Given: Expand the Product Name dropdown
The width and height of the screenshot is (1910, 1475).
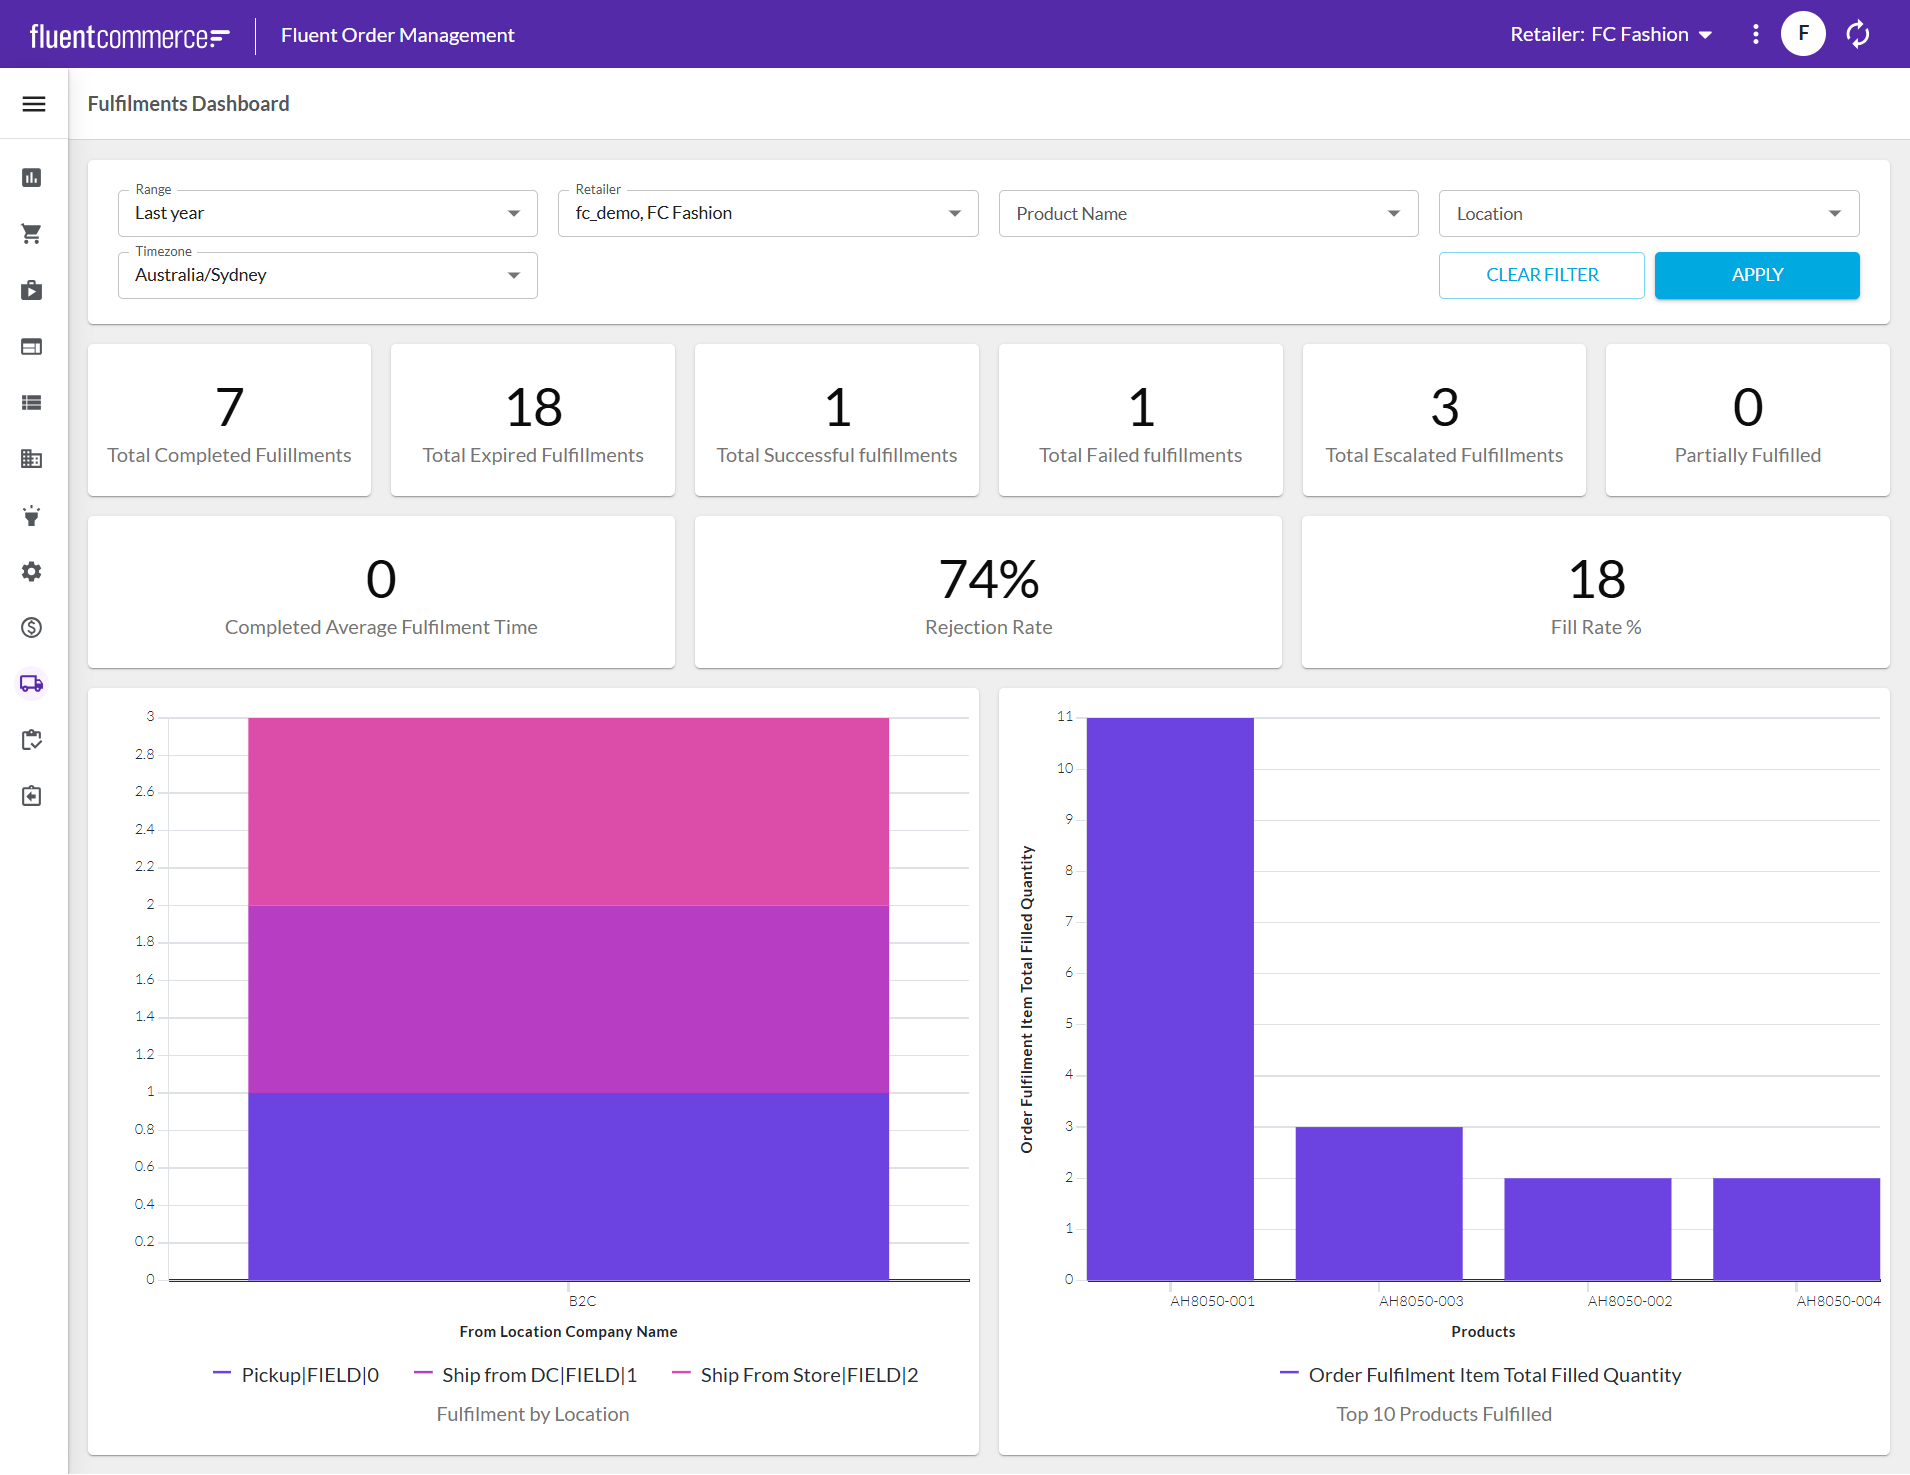Looking at the screenshot, I should [x=1208, y=214].
